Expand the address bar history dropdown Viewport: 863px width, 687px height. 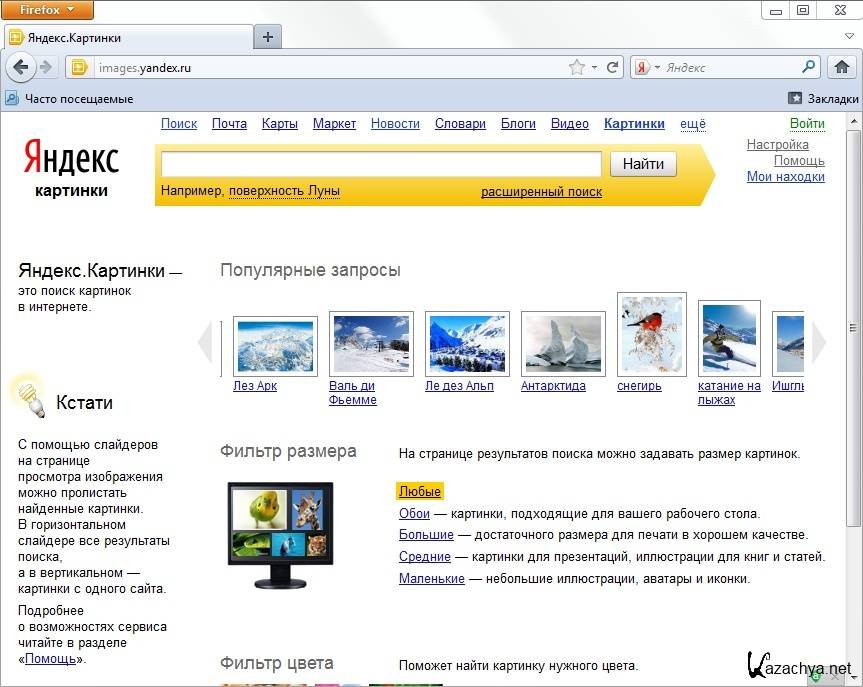tap(596, 68)
